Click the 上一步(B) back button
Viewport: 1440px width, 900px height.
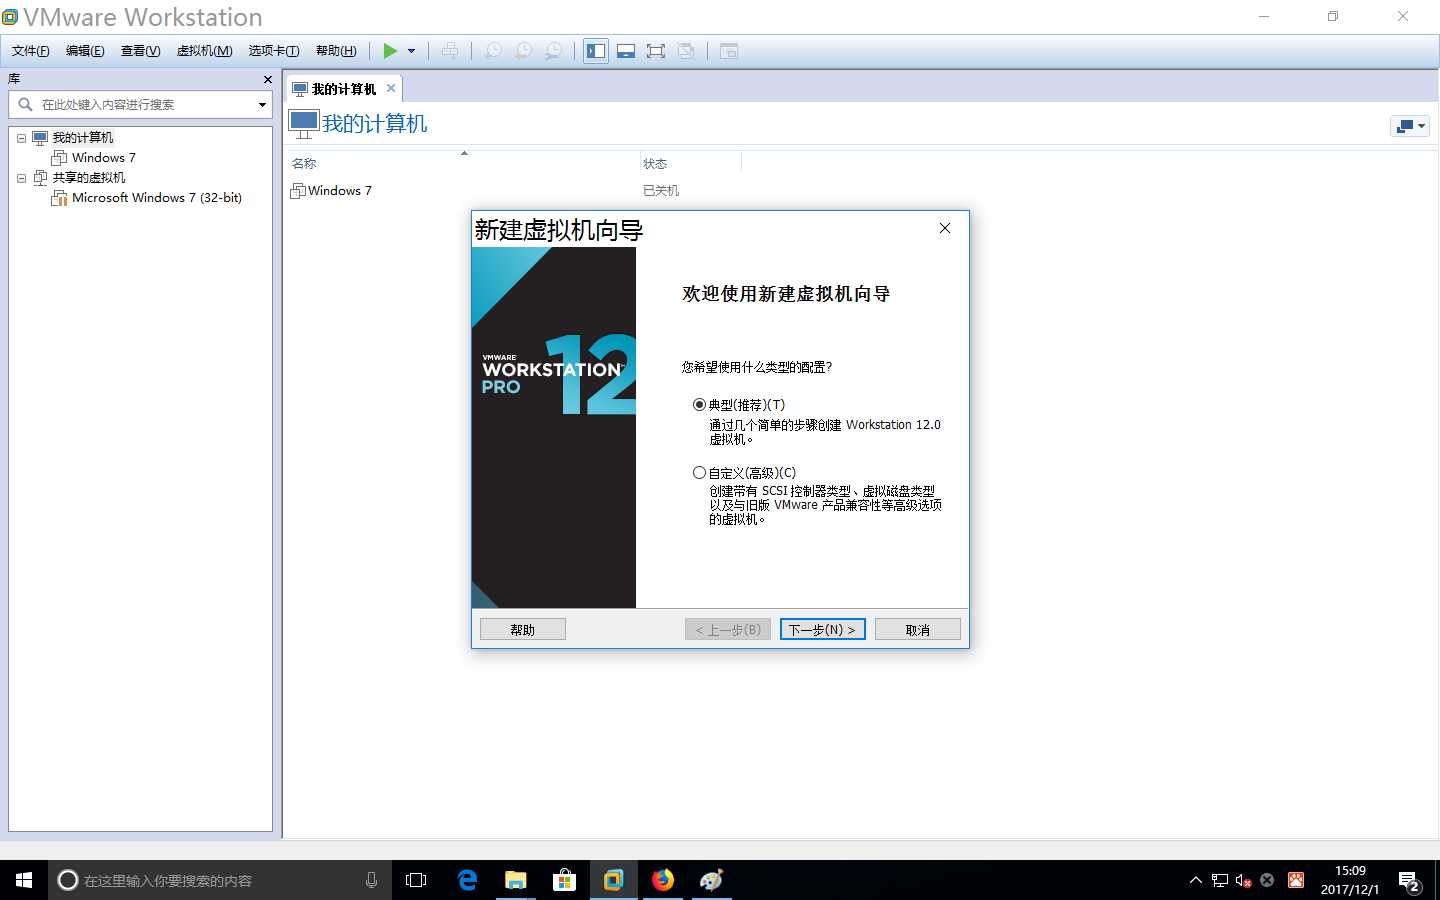click(x=727, y=629)
